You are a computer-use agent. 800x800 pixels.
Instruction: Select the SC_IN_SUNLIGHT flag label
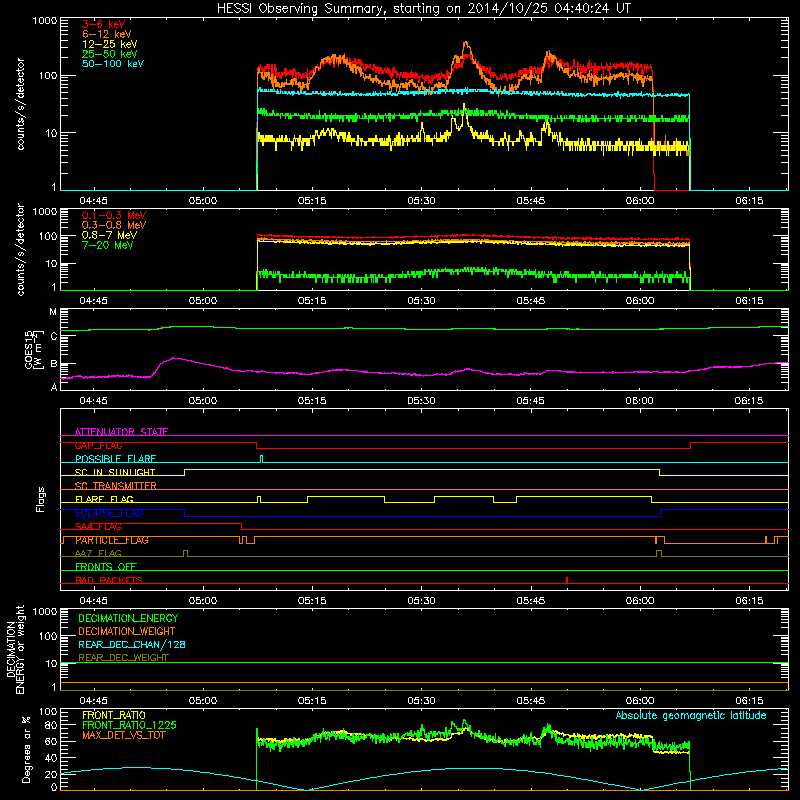pos(115,472)
